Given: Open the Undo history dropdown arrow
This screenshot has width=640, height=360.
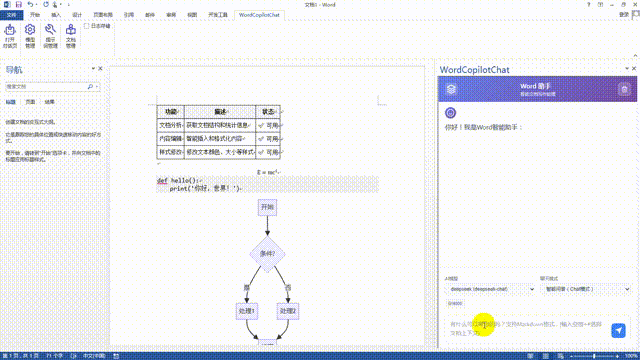Looking at the screenshot, I should pos(36,4).
